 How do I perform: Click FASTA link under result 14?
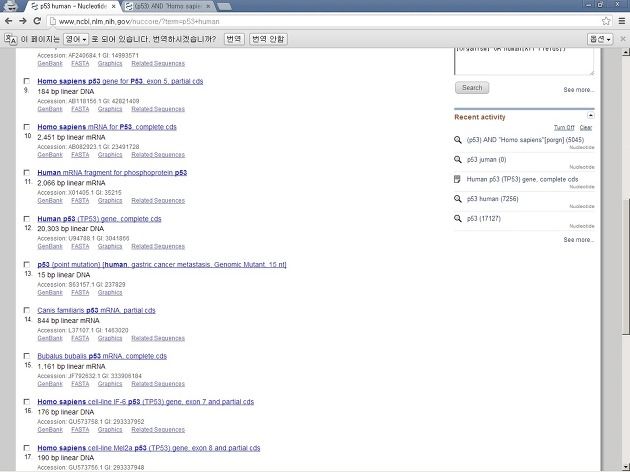[80, 338]
